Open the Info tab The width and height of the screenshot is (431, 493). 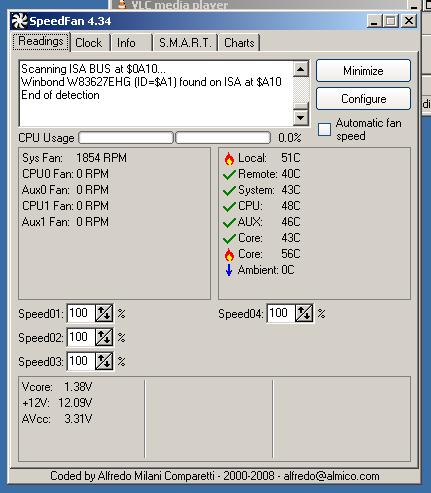131,43
